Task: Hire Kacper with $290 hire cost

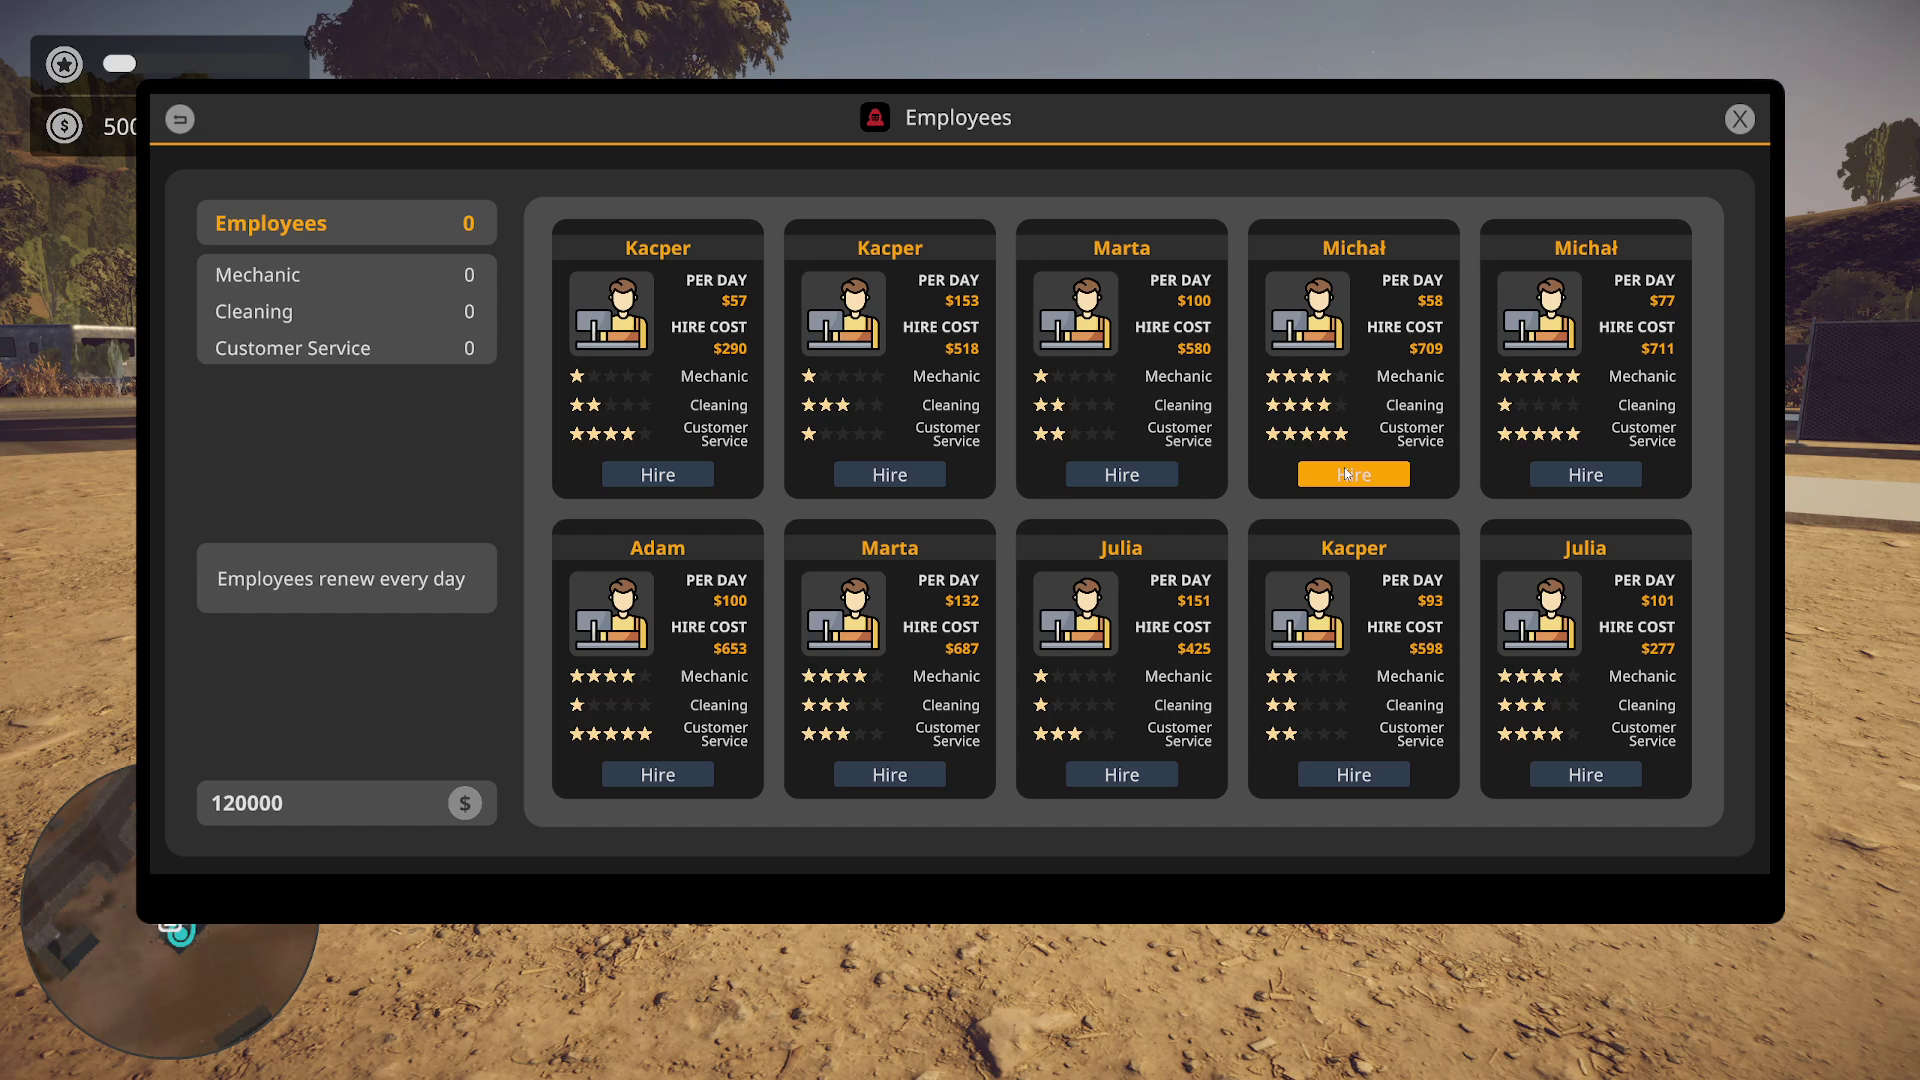Action: pos(657,475)
